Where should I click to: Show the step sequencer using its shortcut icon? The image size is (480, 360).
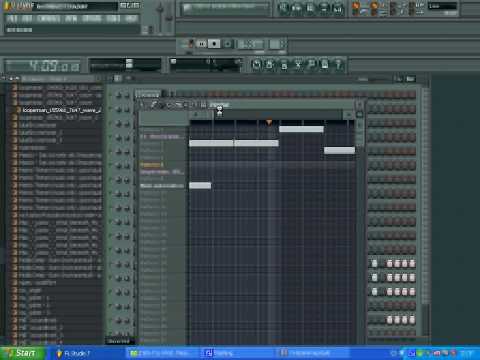(296, 8)
